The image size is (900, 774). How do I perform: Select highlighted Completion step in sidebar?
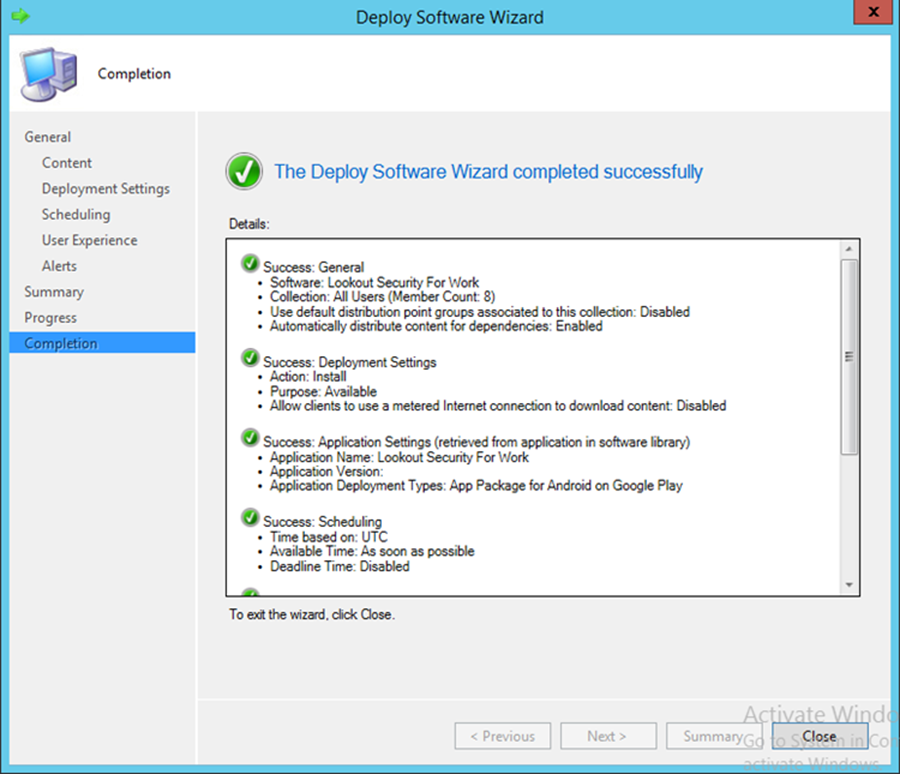102,343
